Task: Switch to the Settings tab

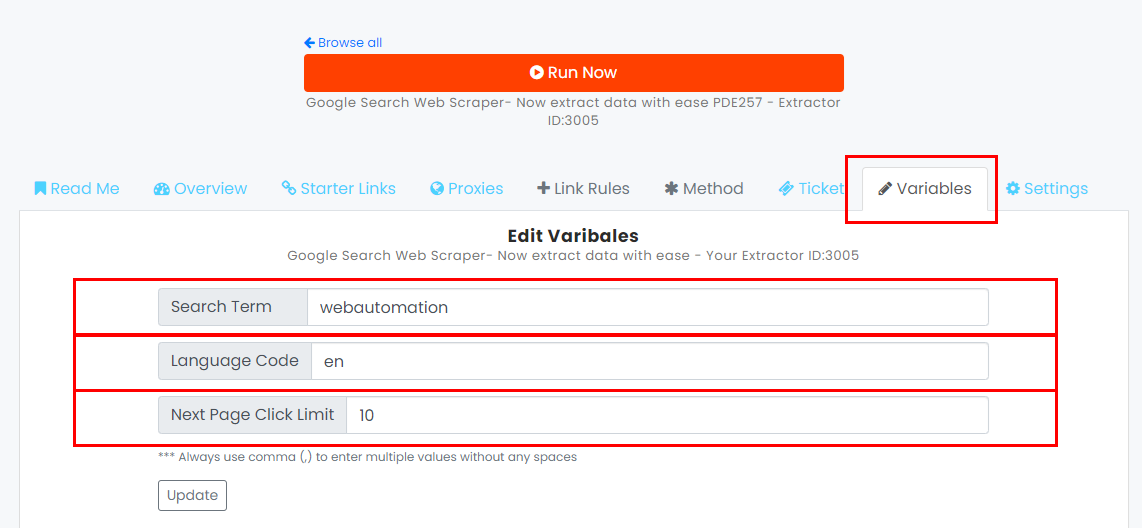Action: pyautogui.click(x=1047, y=189)
